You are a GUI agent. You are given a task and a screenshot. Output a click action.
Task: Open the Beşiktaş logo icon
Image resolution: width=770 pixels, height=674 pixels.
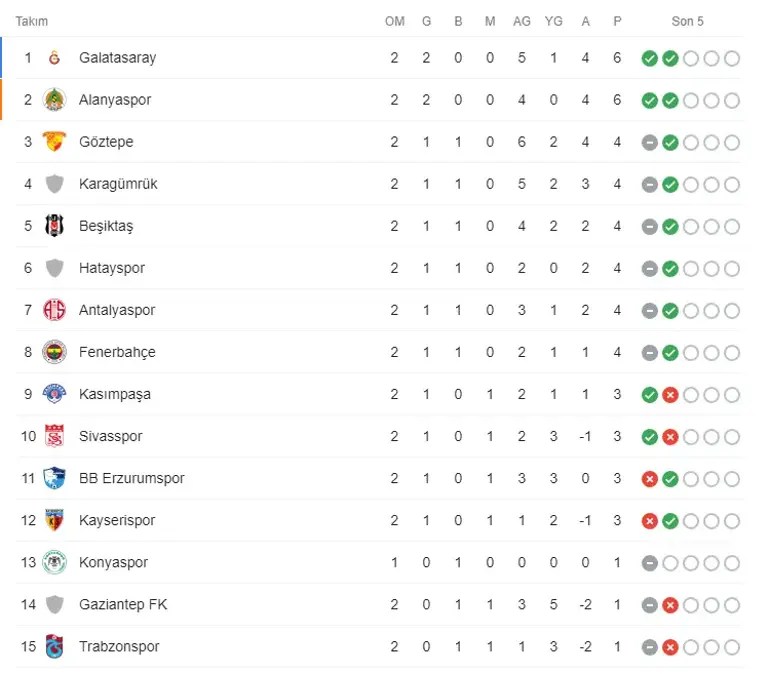(x=54, y=226)
